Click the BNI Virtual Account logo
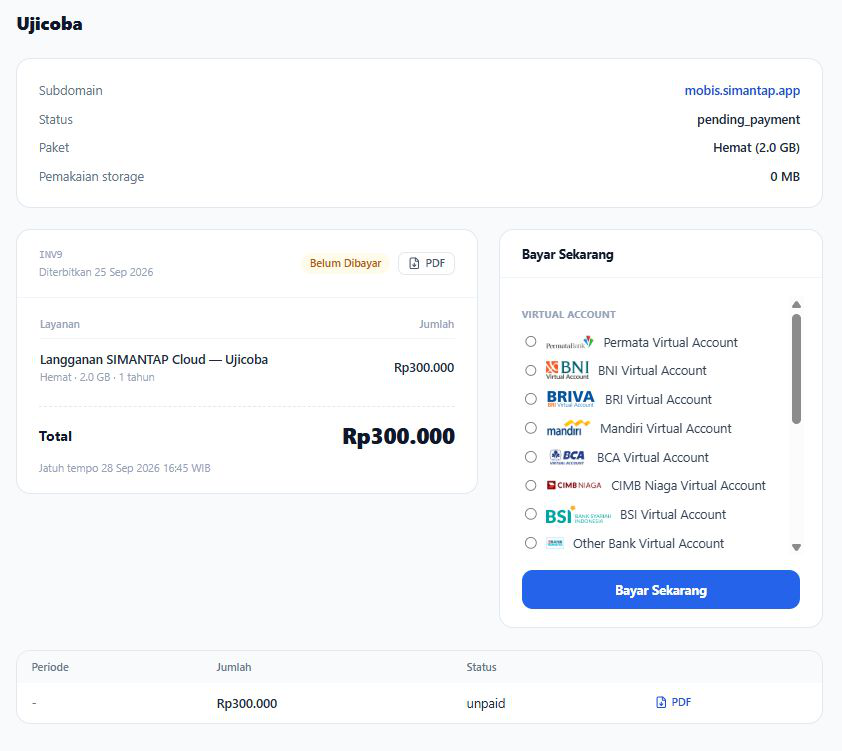The width and height of the screenshot is (842, 751). pos(567,370)
